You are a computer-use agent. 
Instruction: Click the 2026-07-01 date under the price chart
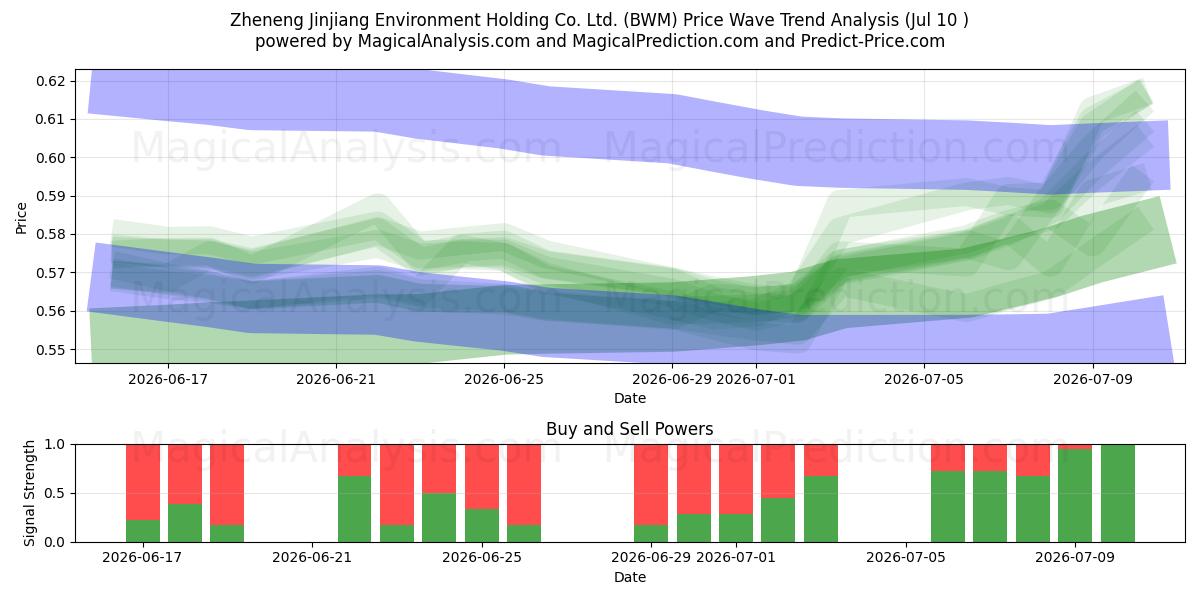(x=756, y=379)
